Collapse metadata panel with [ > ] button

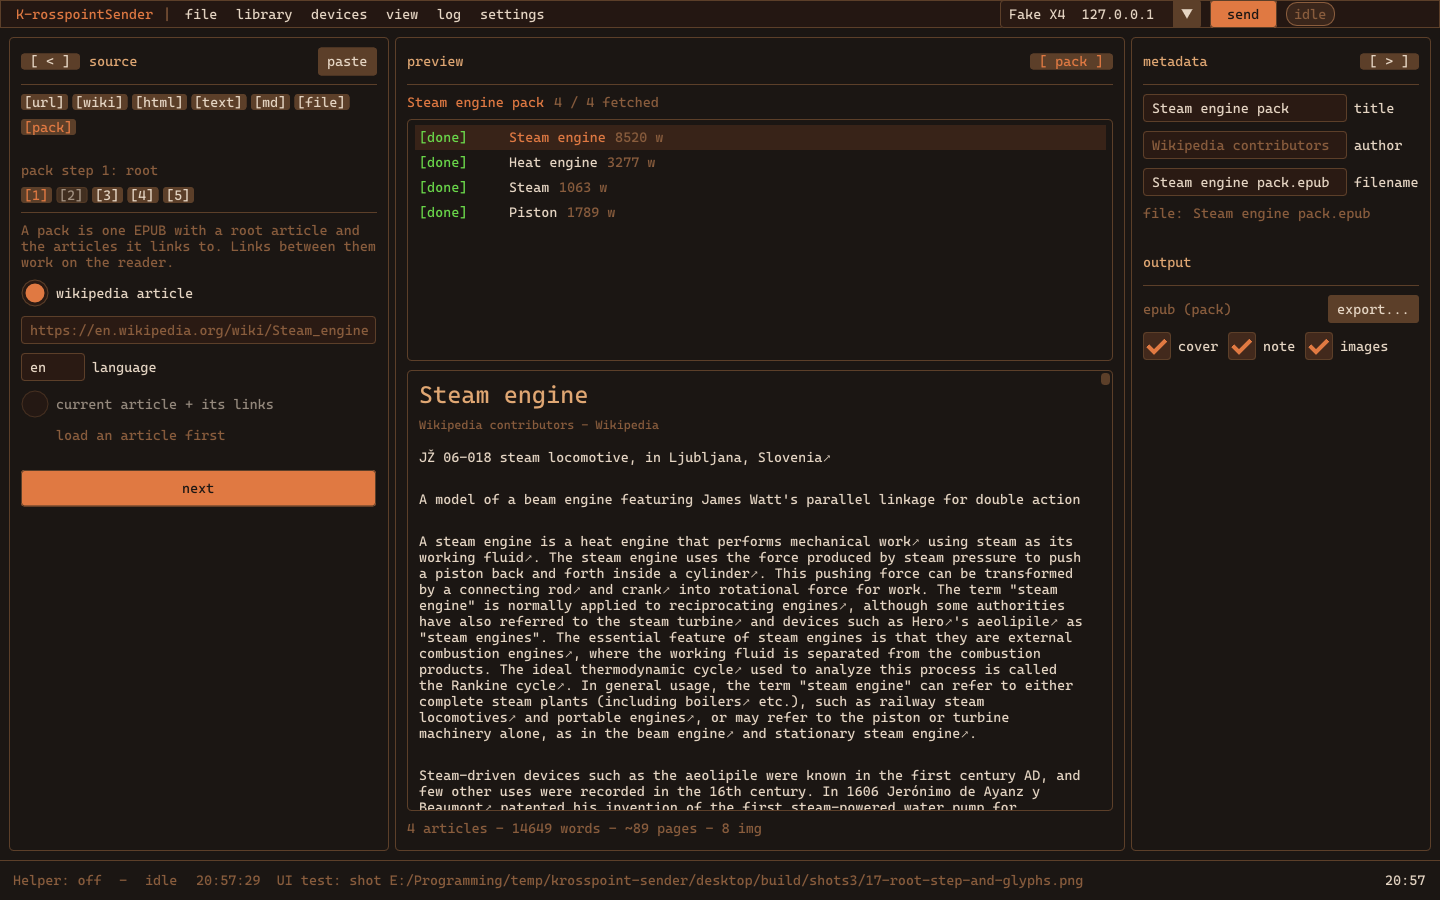(1389, 61)
